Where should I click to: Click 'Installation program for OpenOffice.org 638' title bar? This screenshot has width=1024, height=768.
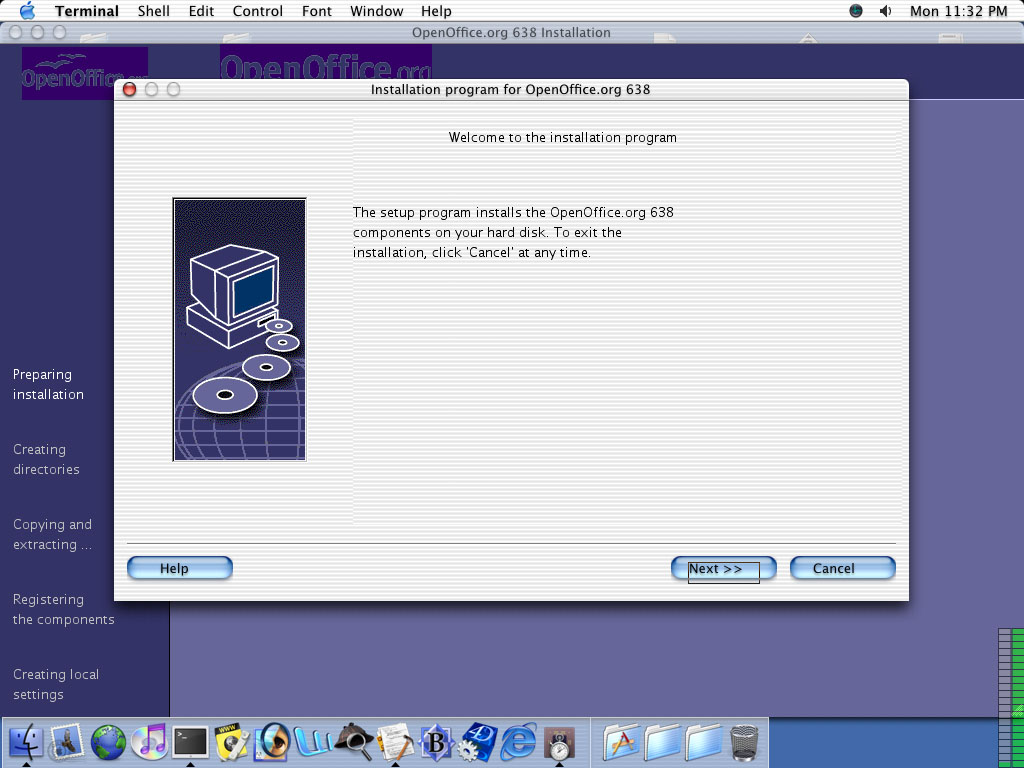(511, 89)
